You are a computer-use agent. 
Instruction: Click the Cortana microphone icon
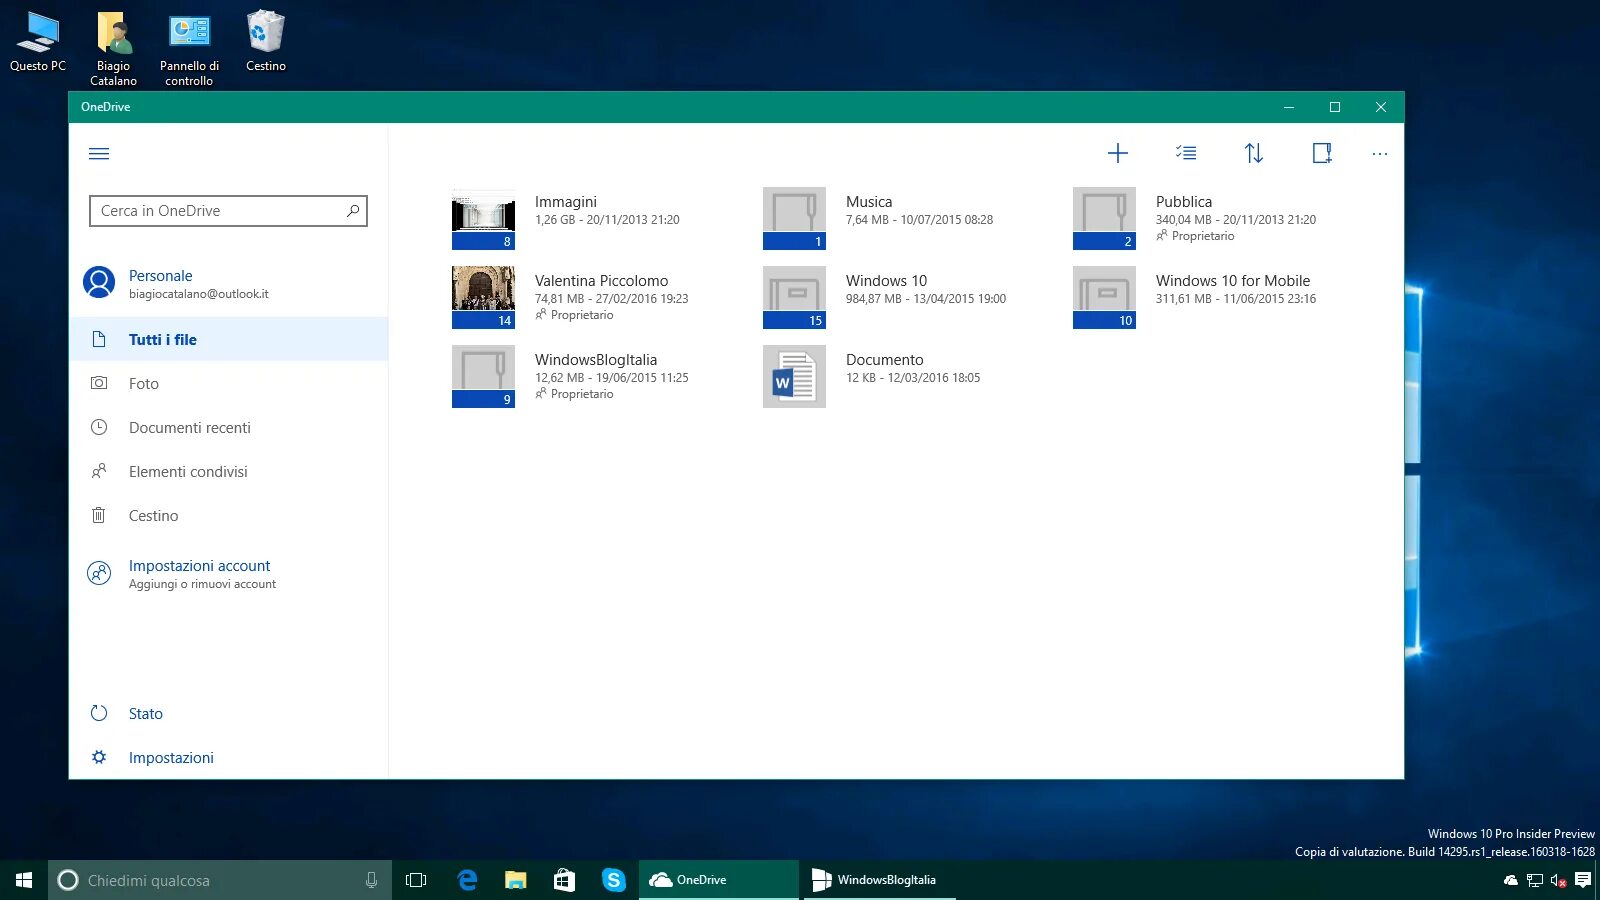[x=371, y=880]
